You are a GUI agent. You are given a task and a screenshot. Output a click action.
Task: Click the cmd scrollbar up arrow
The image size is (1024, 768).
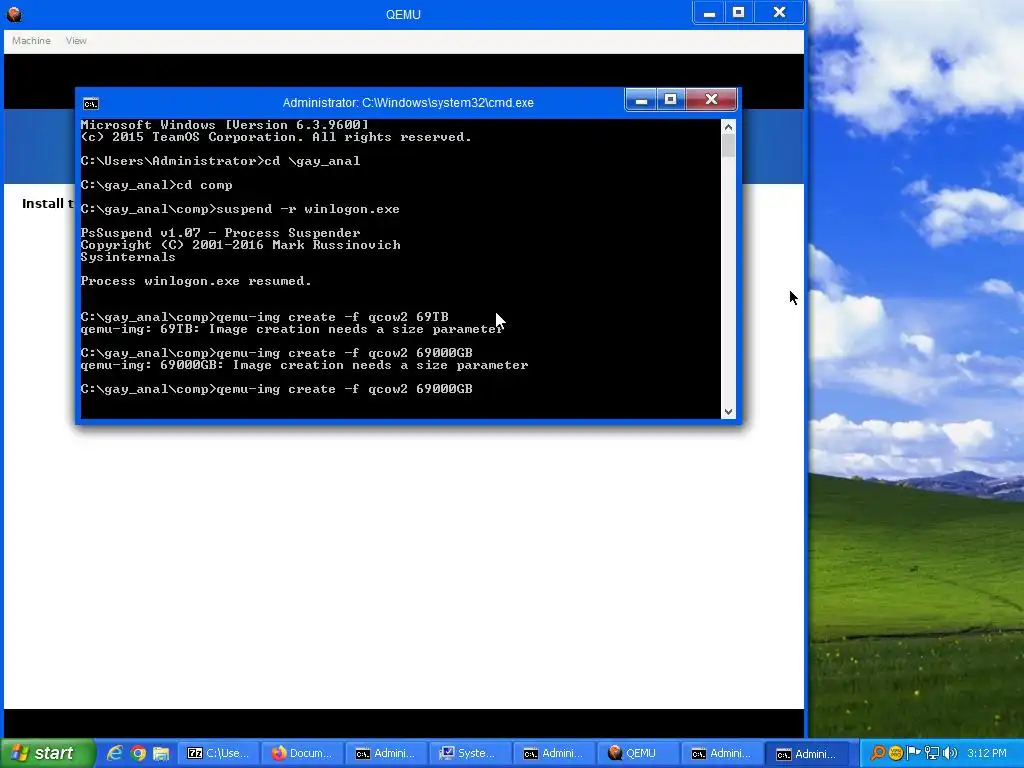728,127
